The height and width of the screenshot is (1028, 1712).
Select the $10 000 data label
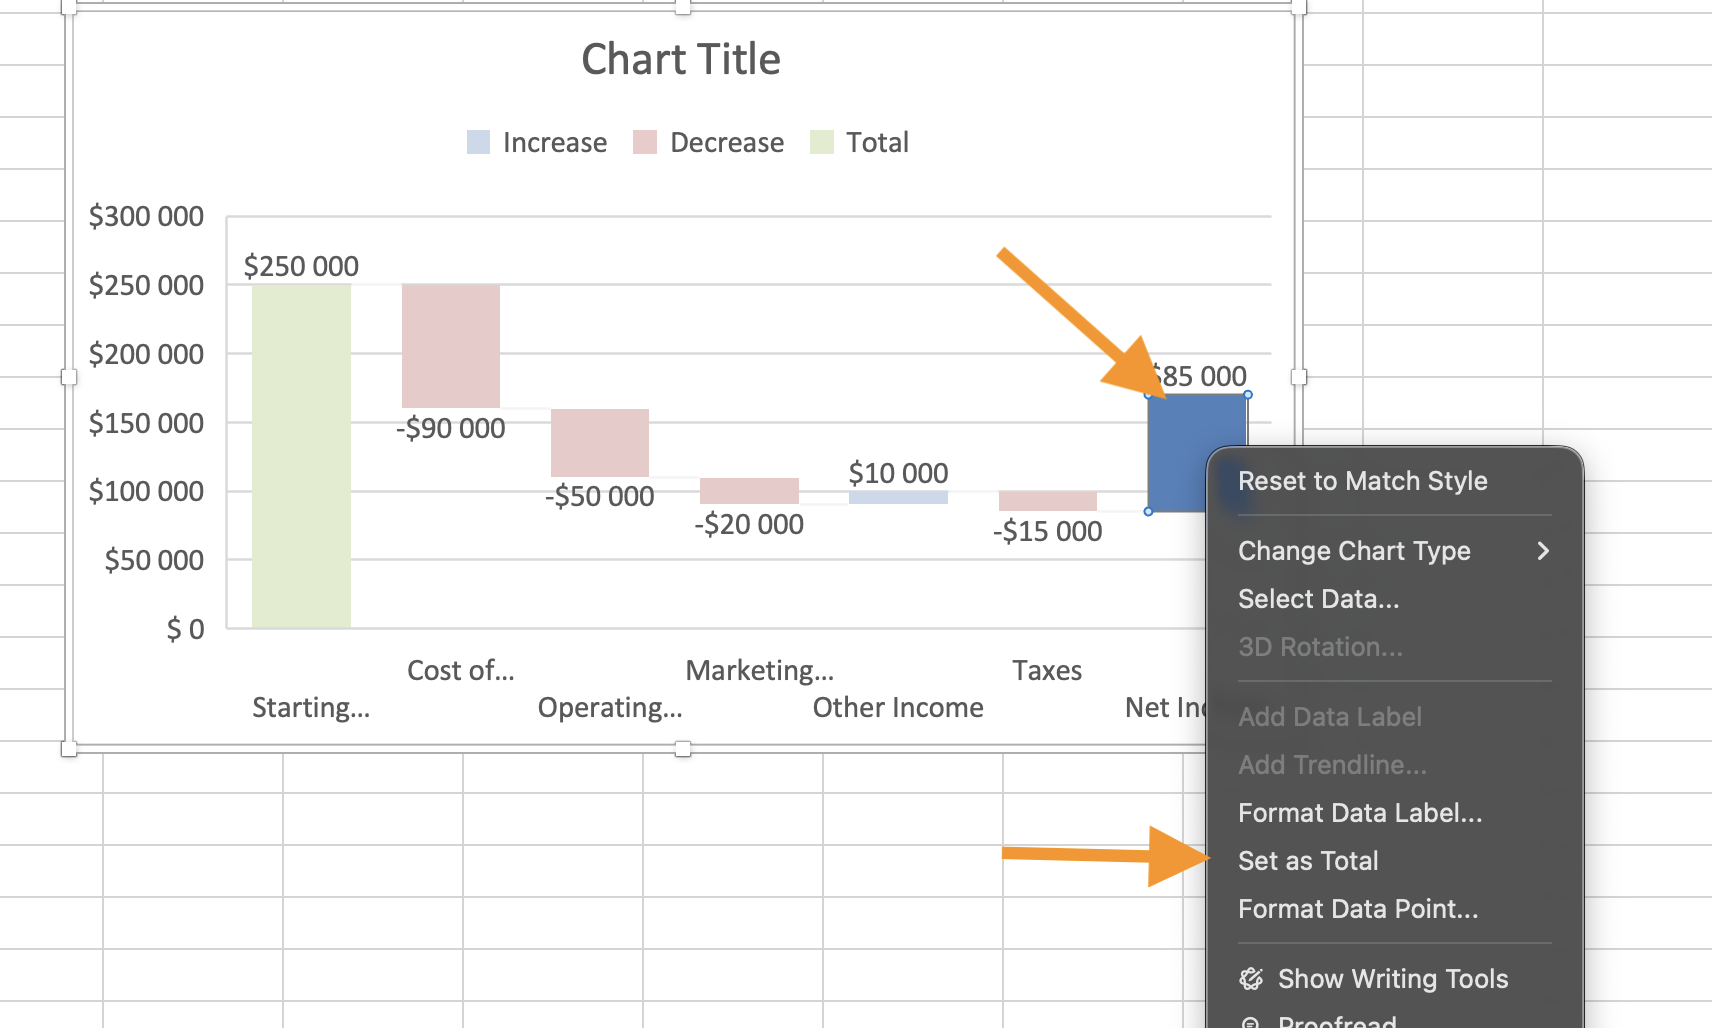click(898, 473)
